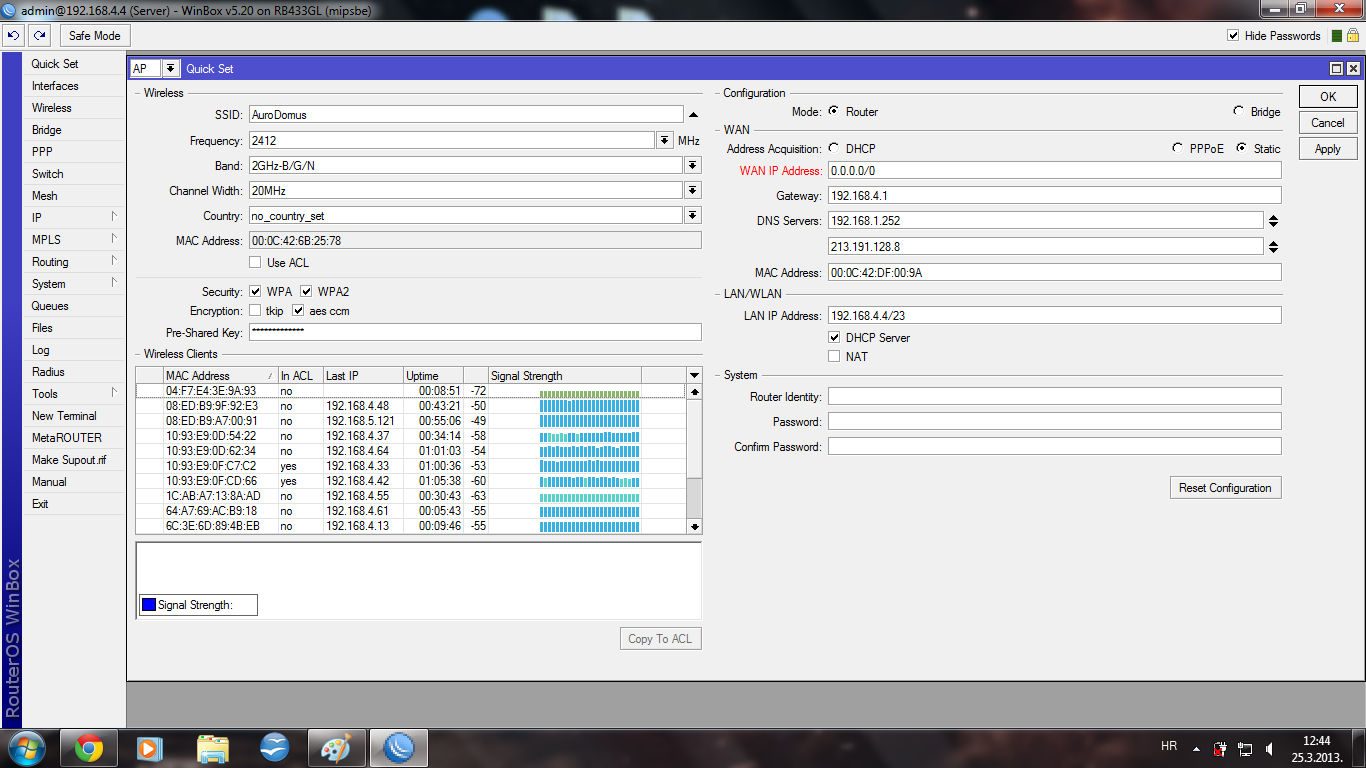Click the Reset Configuration button
The image size is (1366, 768).
1225,488
